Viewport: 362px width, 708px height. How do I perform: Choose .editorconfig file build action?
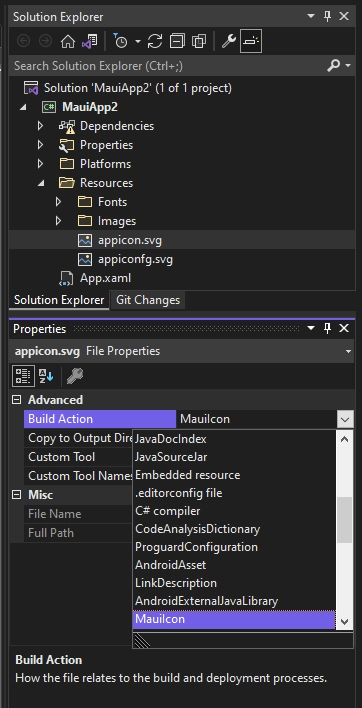234,493
